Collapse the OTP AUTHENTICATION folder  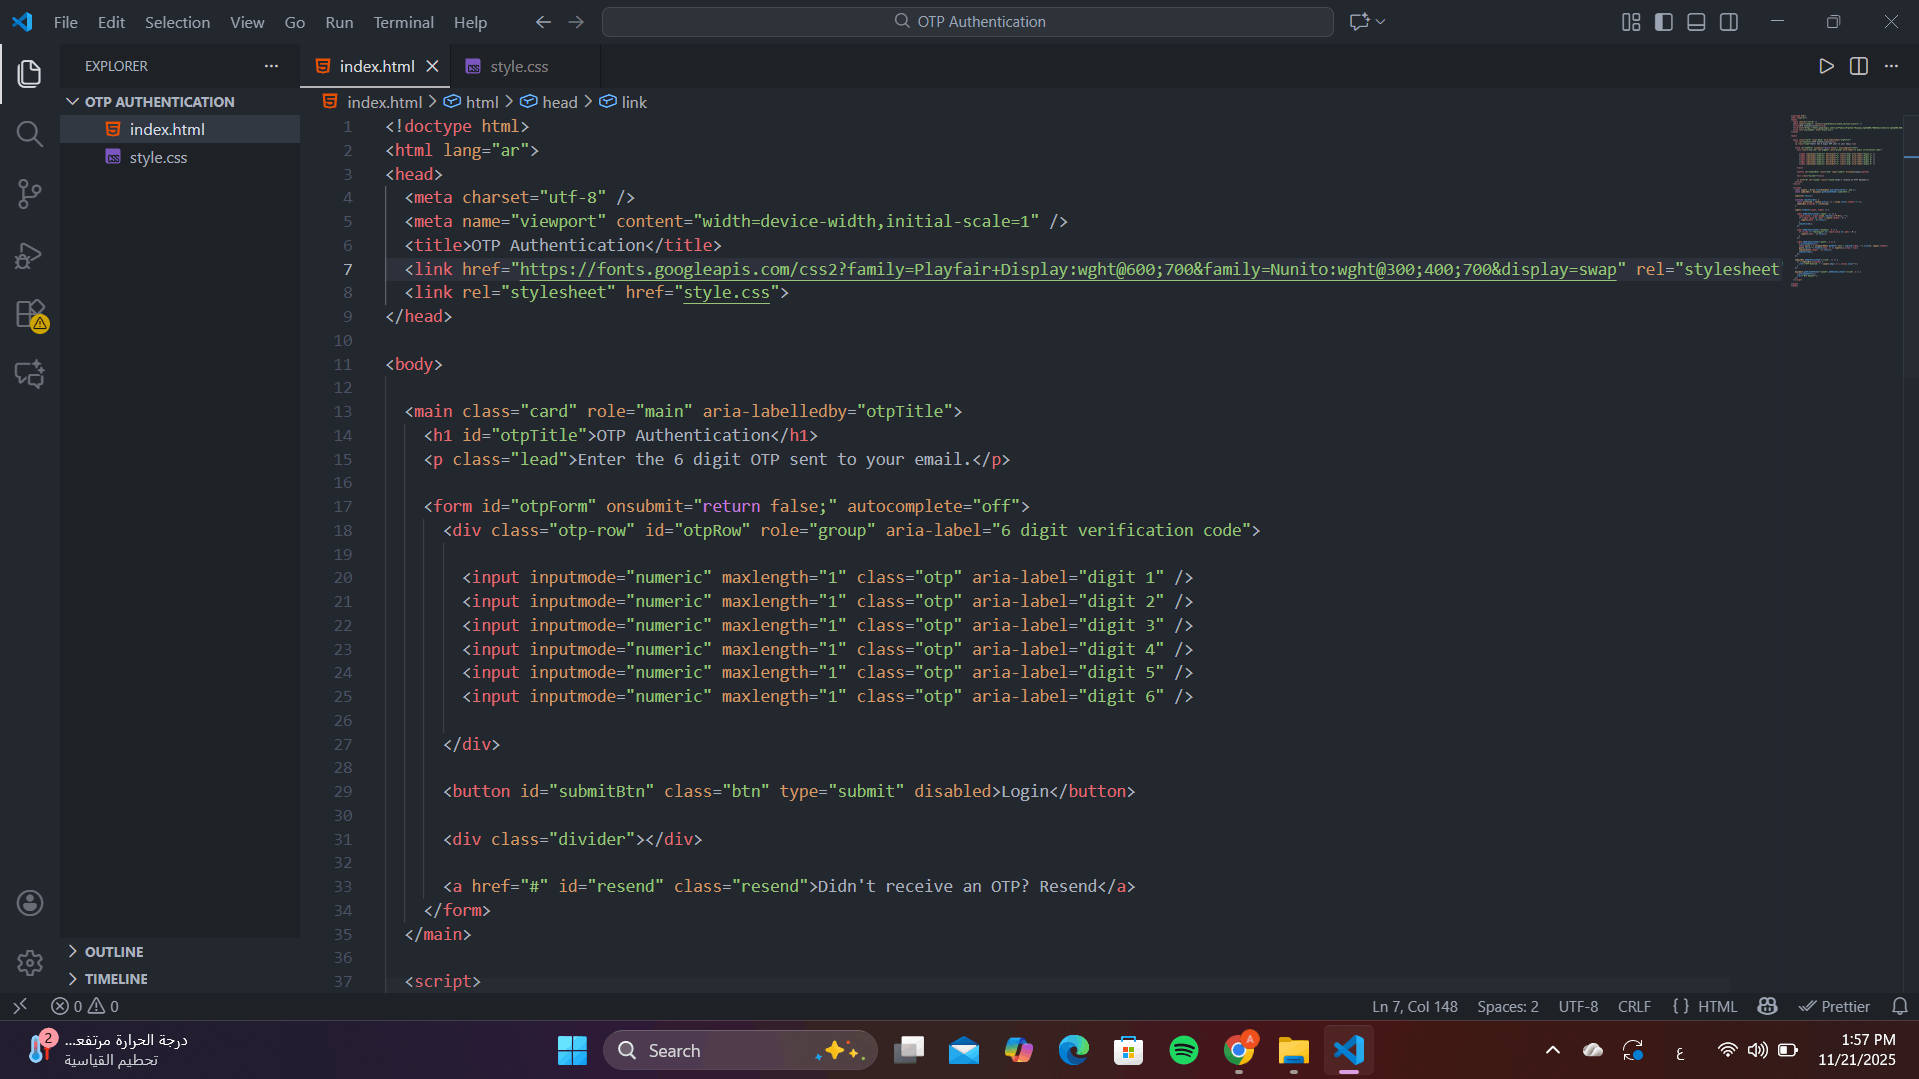point(159,102)
